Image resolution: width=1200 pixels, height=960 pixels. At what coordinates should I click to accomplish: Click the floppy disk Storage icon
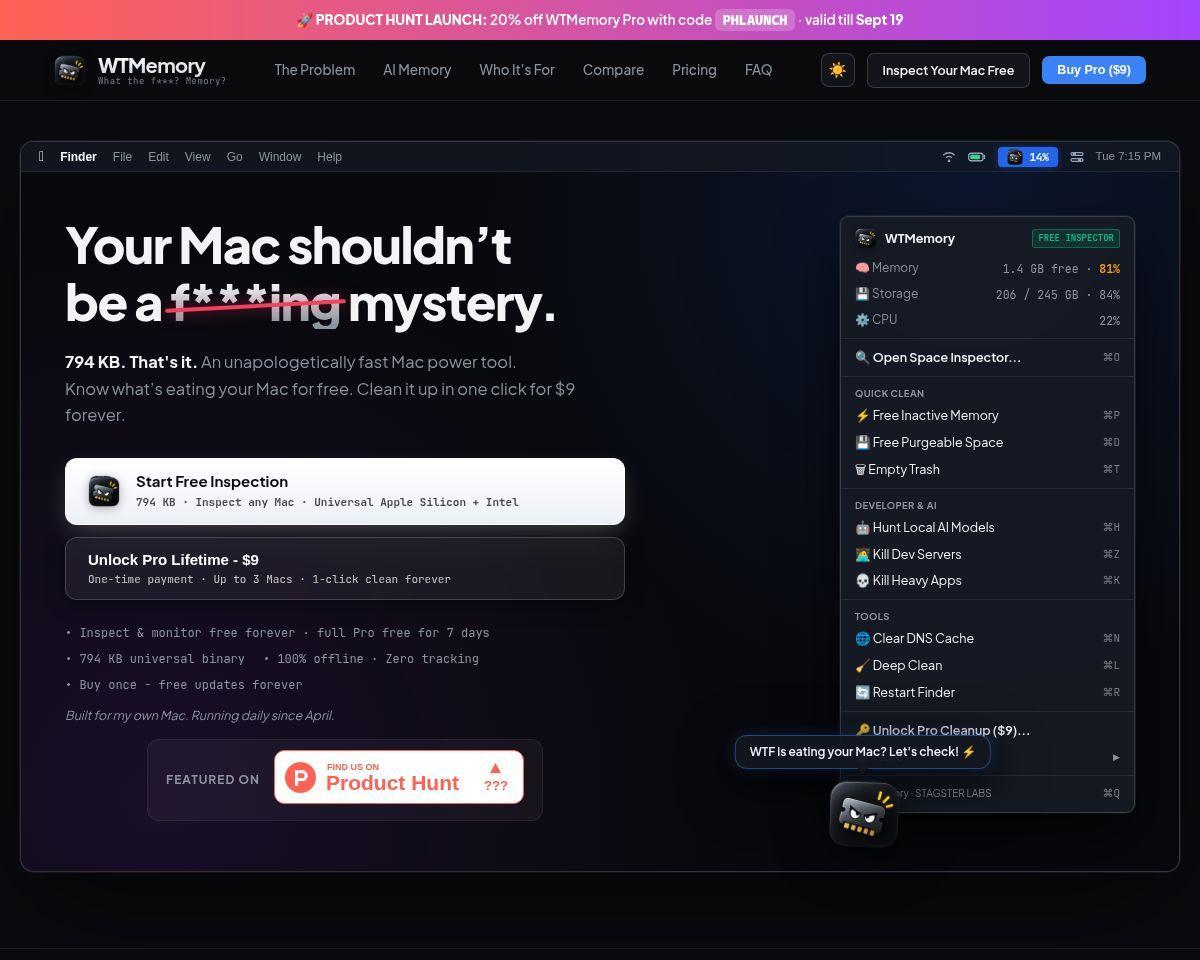pyautogui.click(x=862, y=294)
